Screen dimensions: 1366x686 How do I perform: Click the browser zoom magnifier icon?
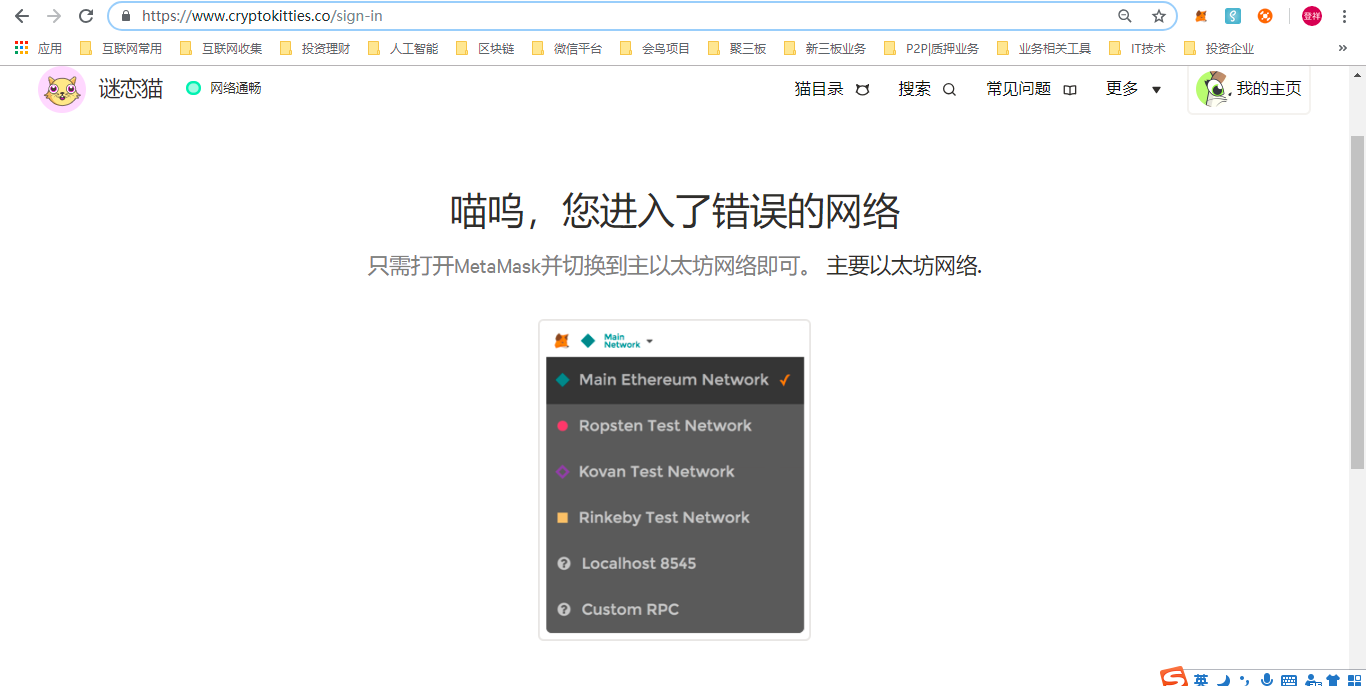tap(1125, 16)
